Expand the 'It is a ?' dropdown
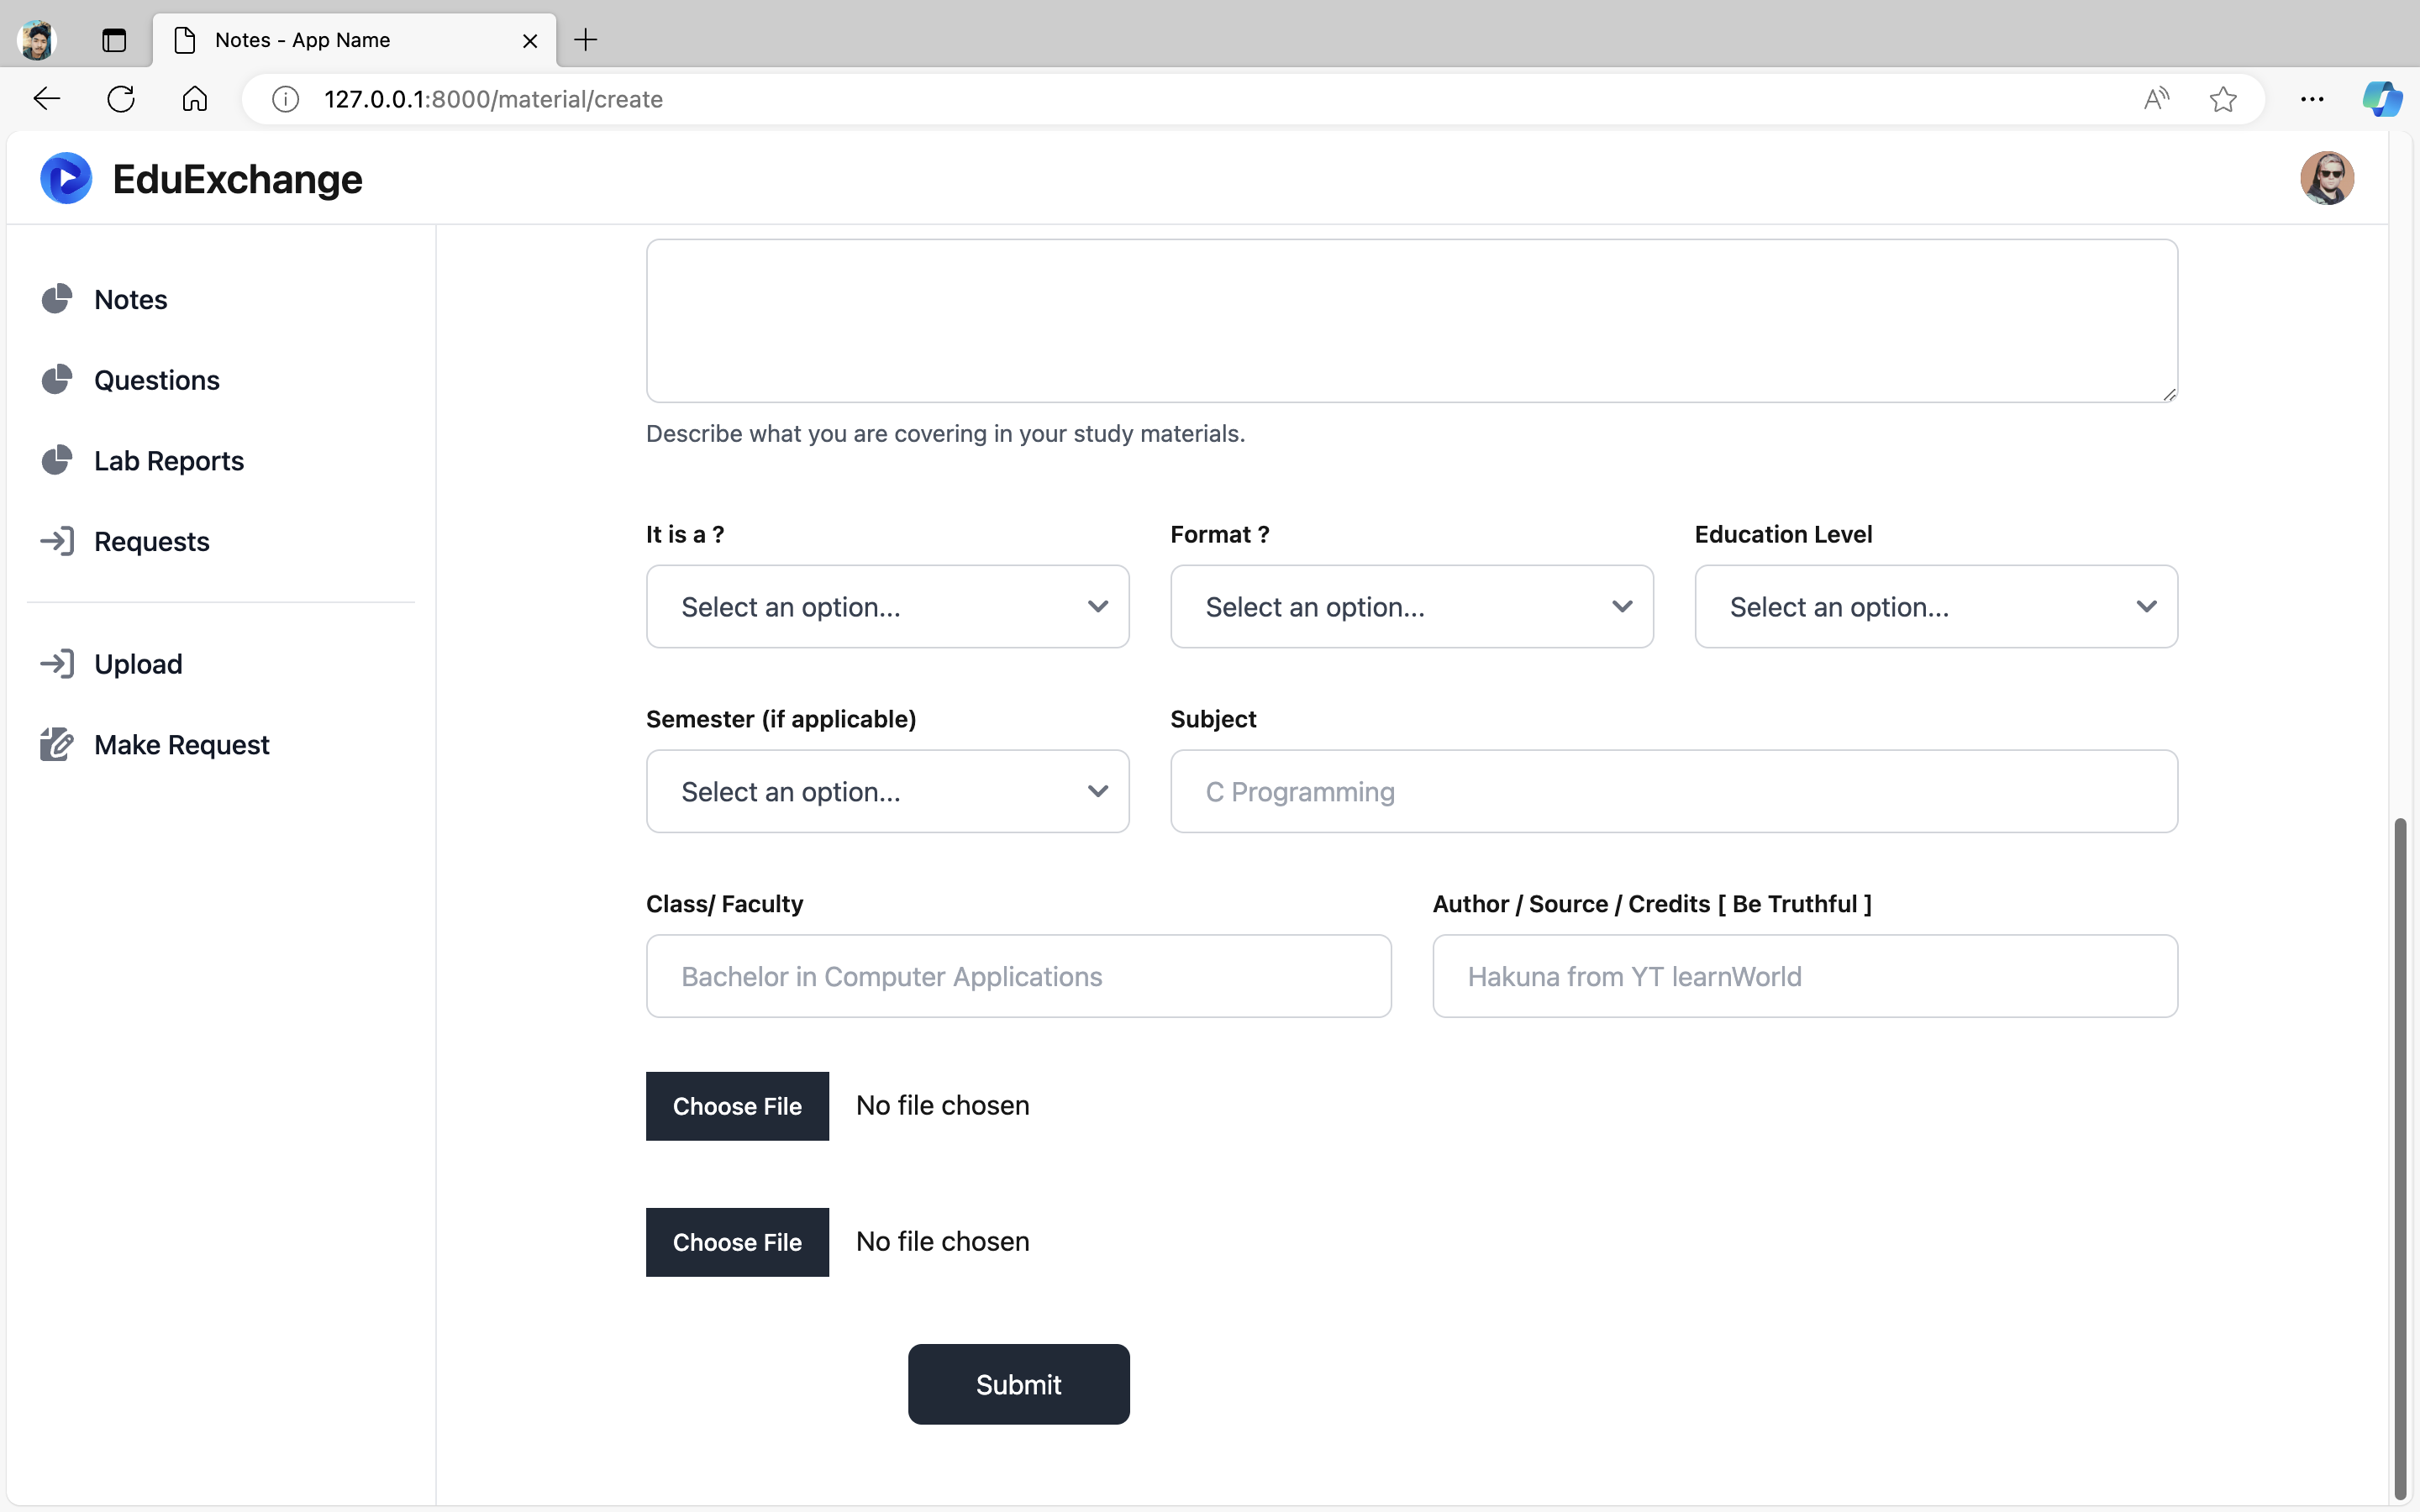Viewport: 2420px width, 1512px height. click(x=887, y=607)
